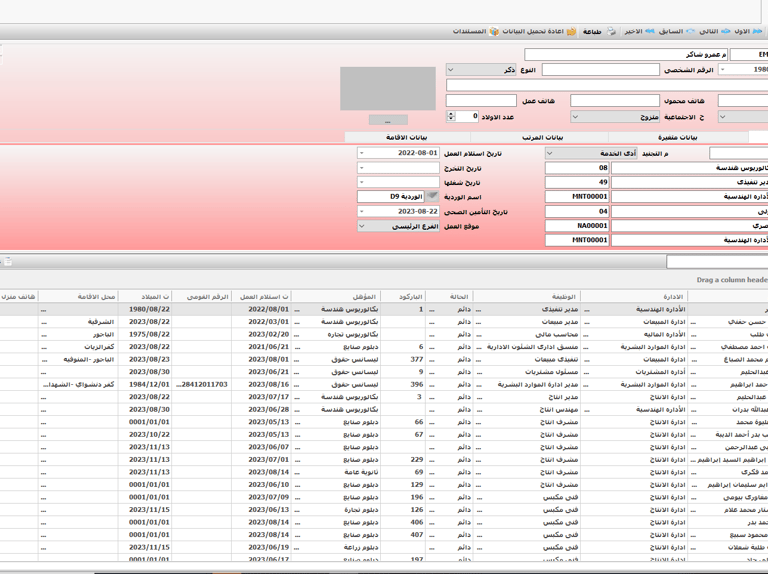Image resolution: width=768 pixels, height=574 pixels.
Task: Sort by ت استلام العمل column header
Action: (x=262, y=297)
